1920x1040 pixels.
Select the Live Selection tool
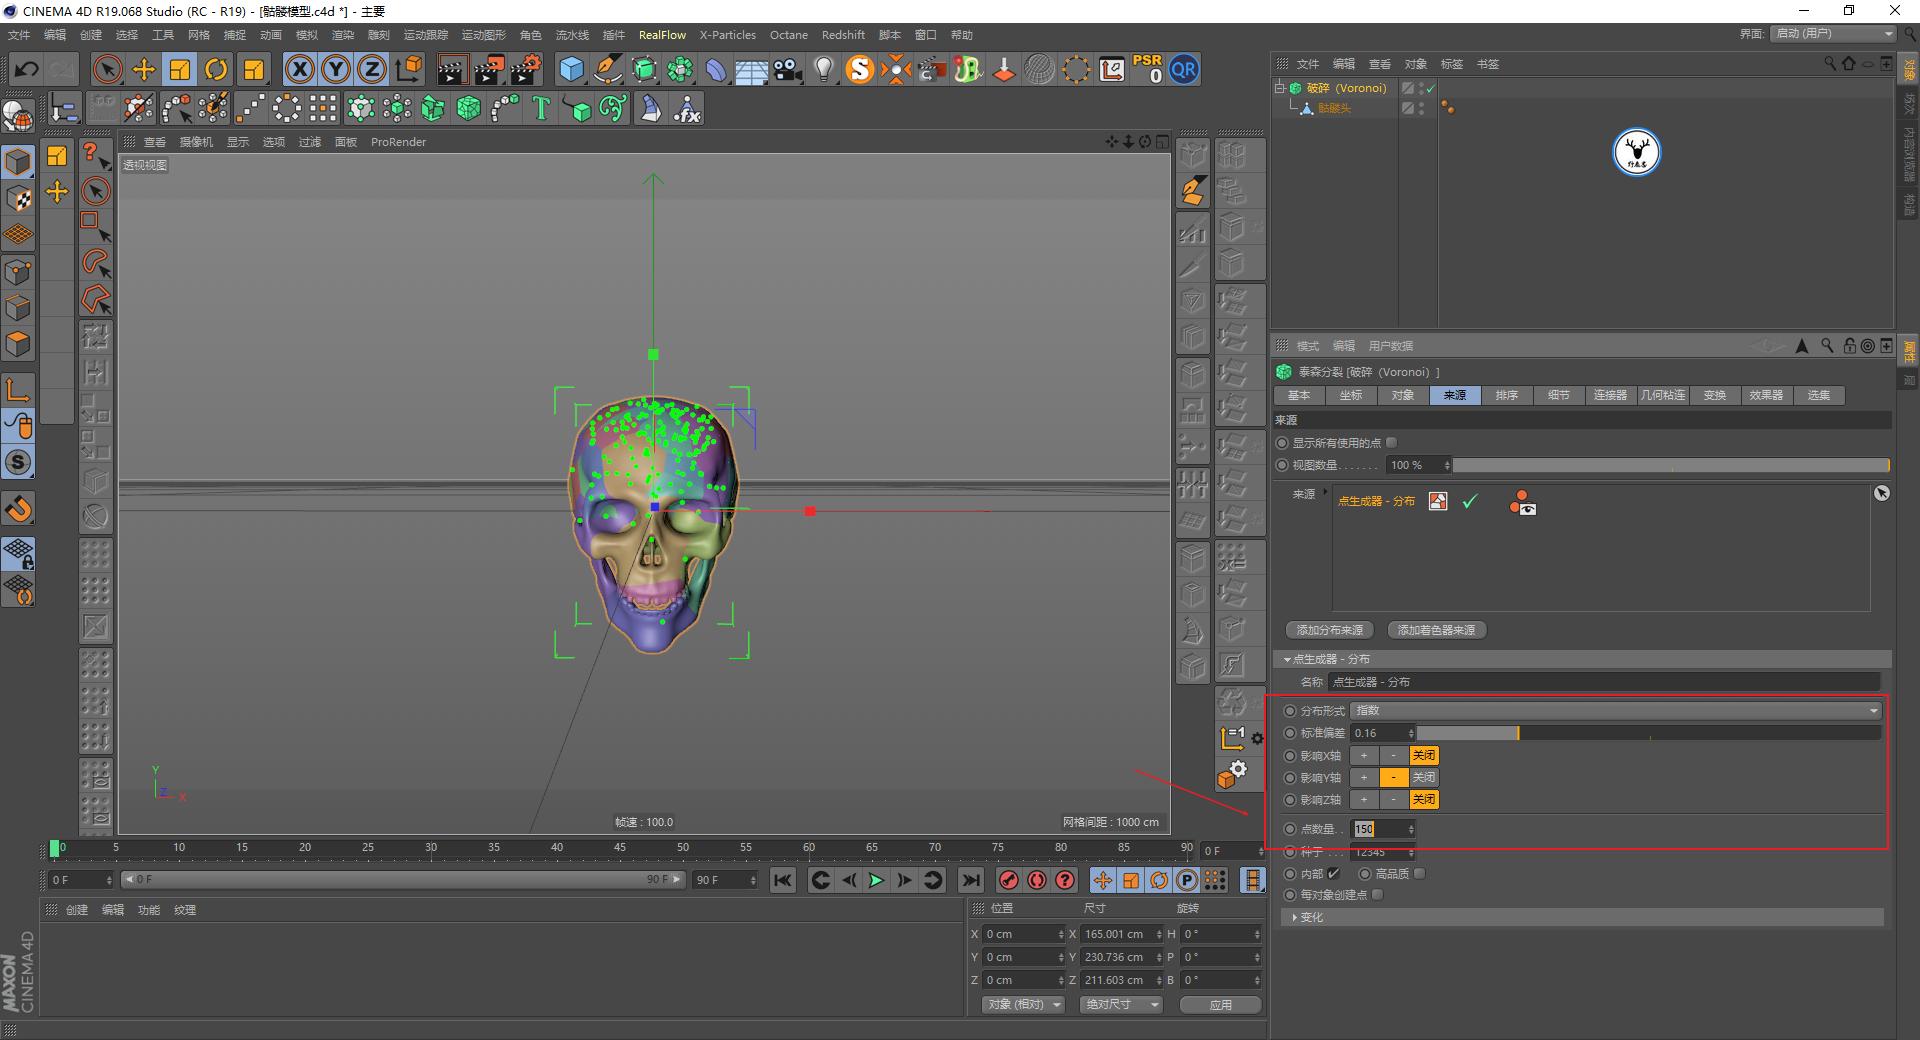[106, 69]
